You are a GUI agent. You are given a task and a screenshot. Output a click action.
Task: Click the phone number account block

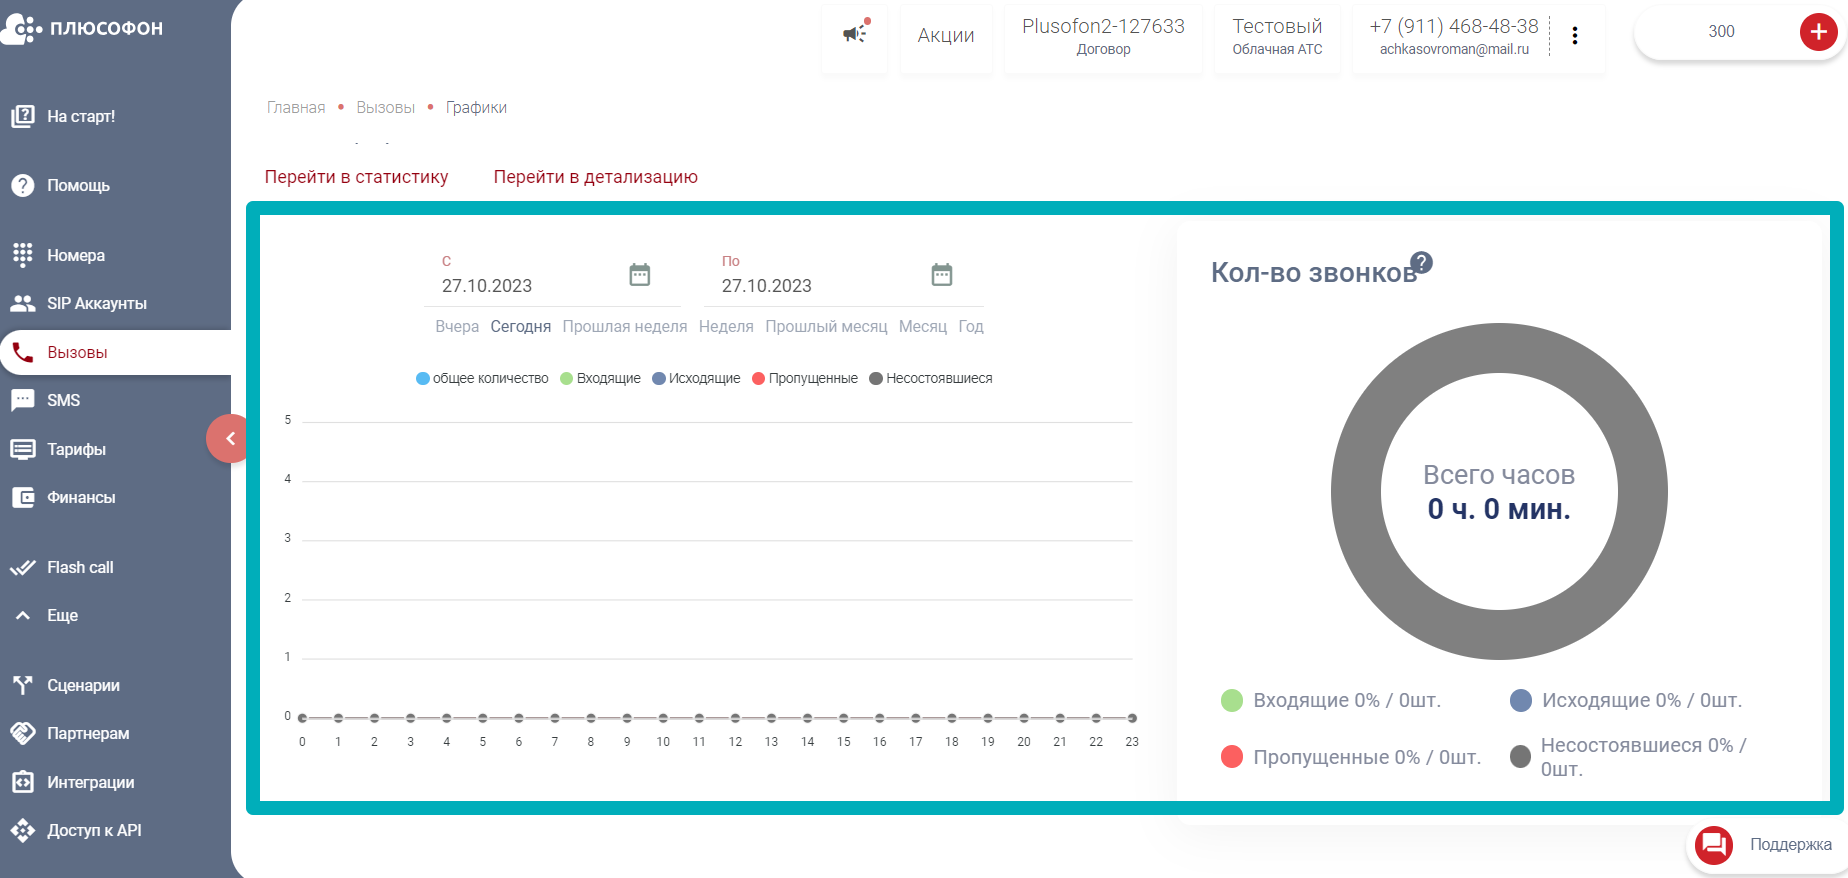coord(1454,36)
